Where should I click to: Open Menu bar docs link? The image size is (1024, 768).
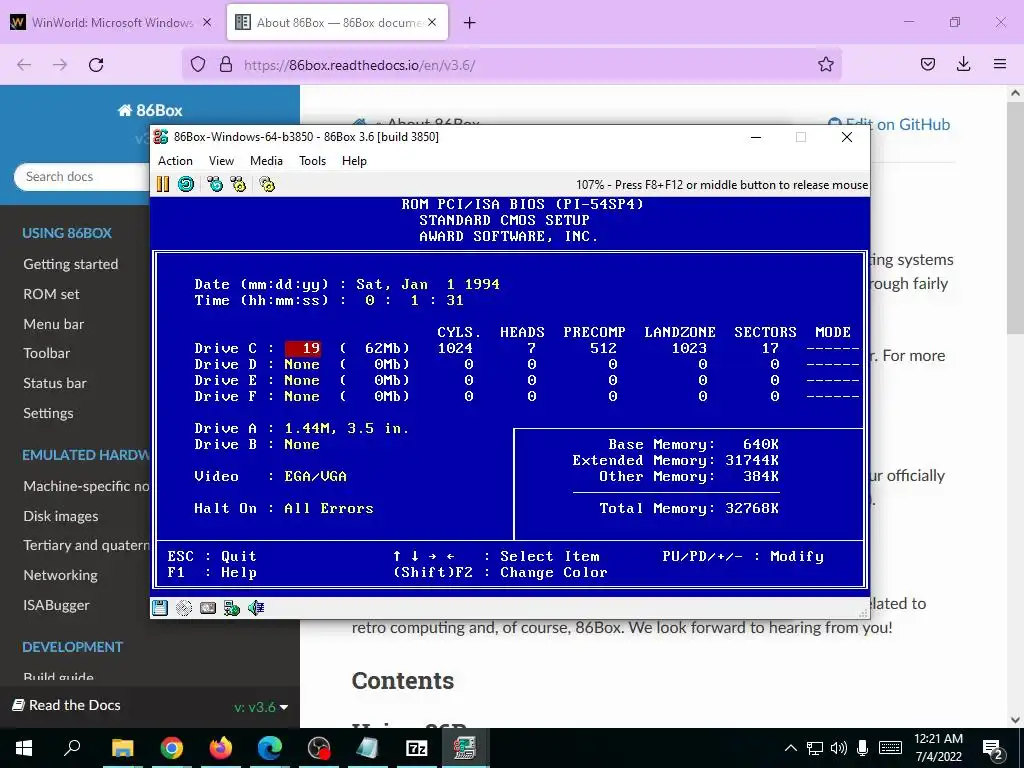(x=54, y=324)
